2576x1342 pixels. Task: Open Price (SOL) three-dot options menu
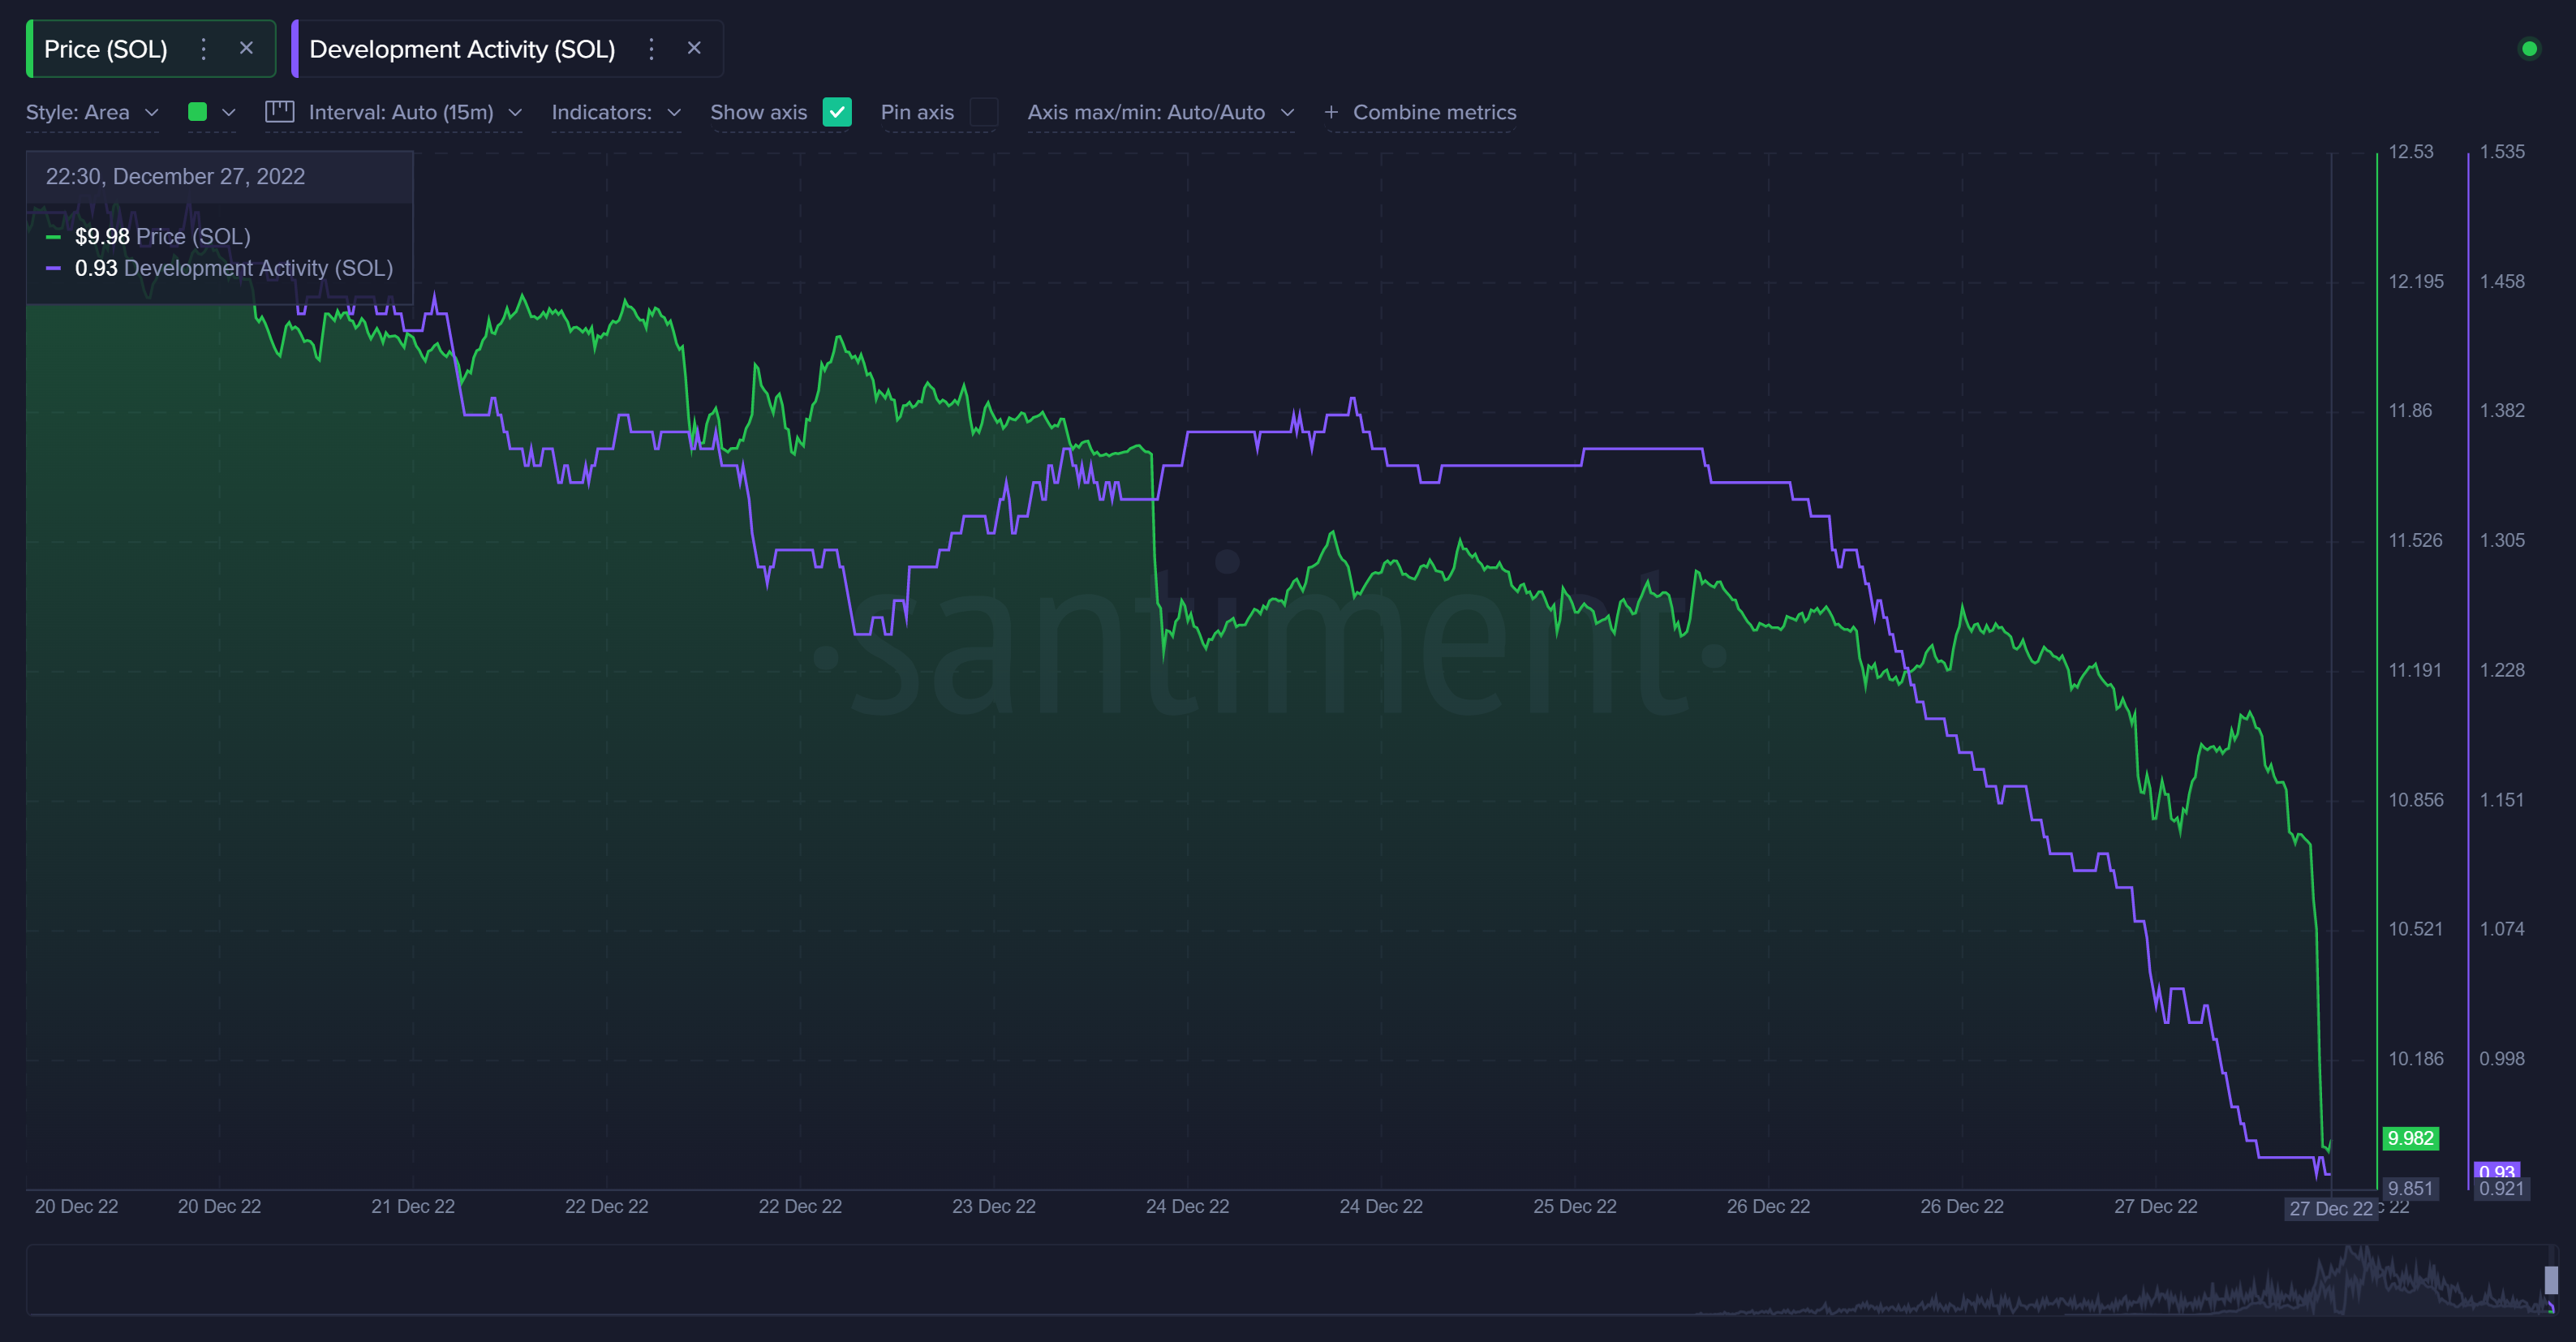[x=204, y=49]
